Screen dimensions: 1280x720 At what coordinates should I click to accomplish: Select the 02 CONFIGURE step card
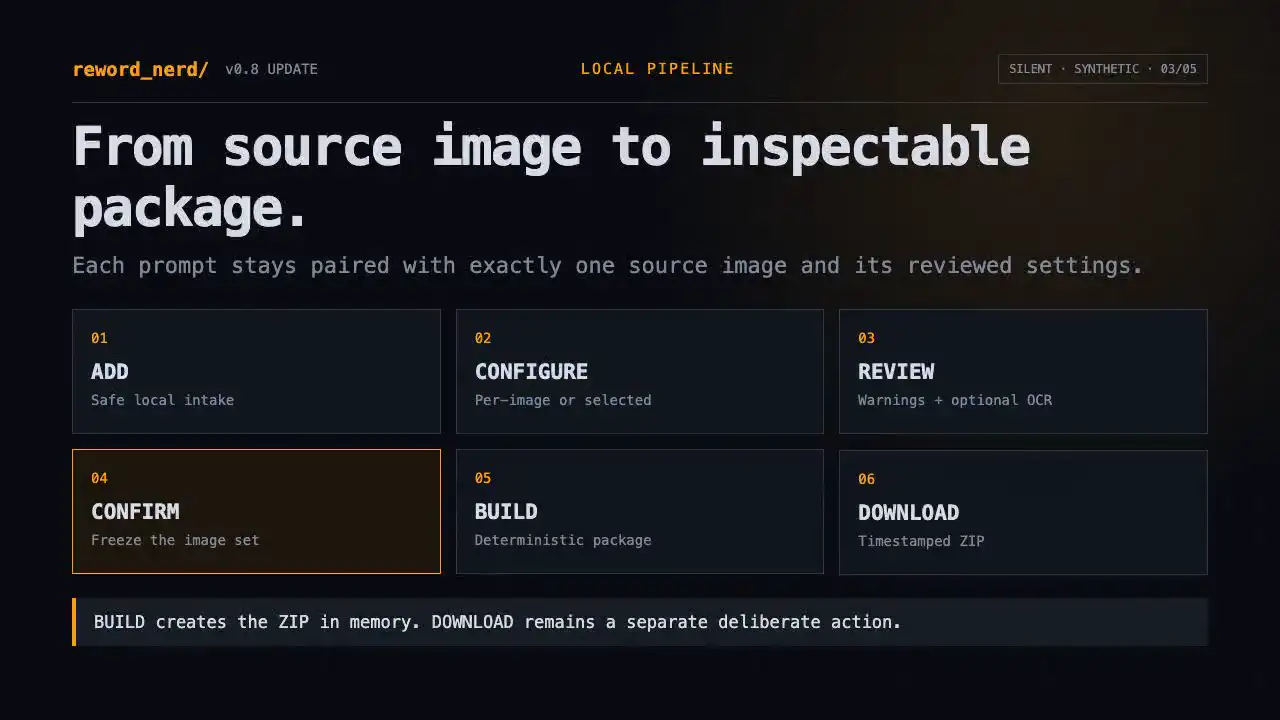point(640,371)
